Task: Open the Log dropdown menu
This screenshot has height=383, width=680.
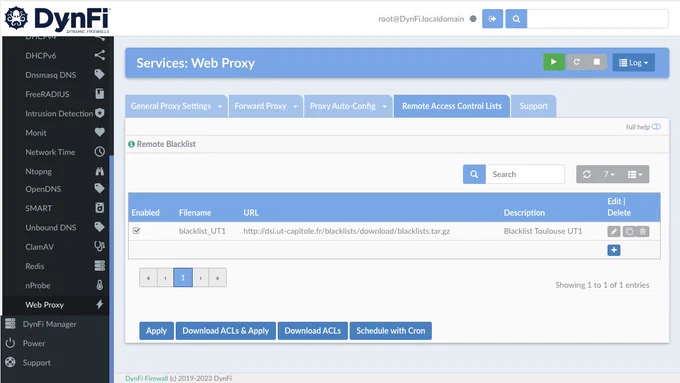Action: pos(634,62)
